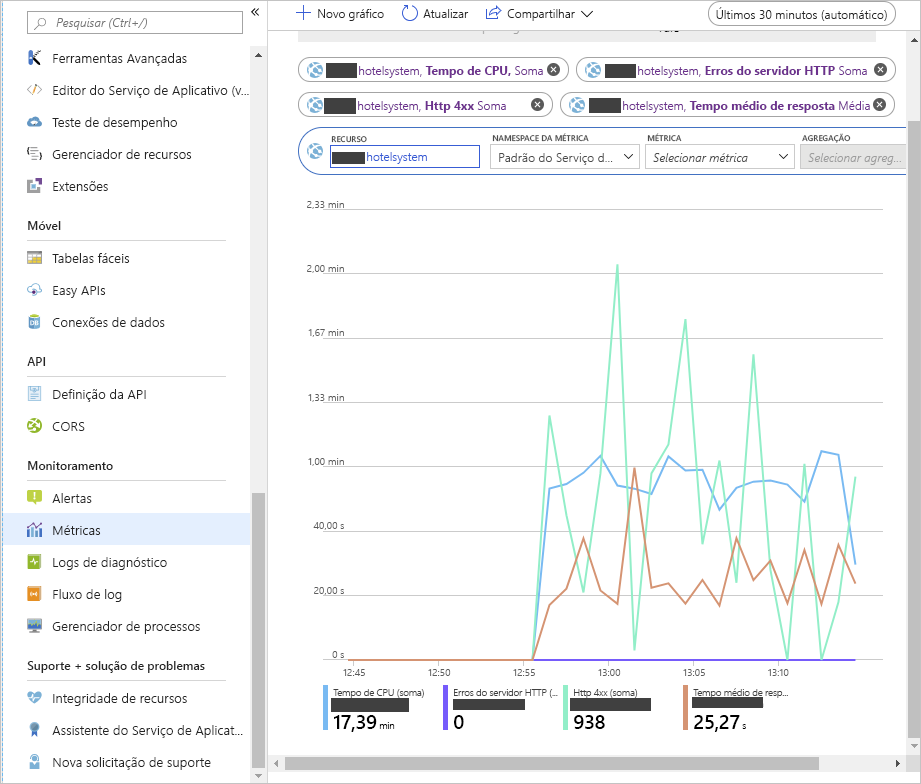This screenshot has width=921, height=784.
Task: Collapse the sidebar with the double chevron
Action: tap(255, 12)
